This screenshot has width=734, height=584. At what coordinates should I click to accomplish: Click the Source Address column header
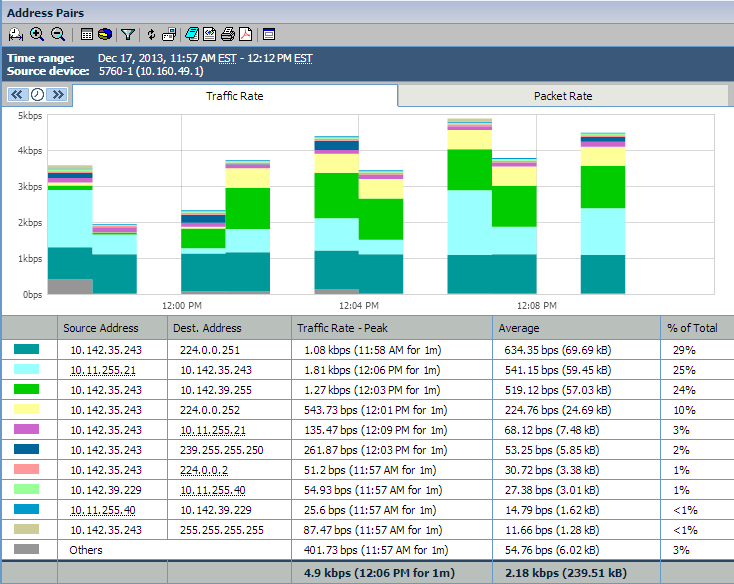(x=100, y=328)
